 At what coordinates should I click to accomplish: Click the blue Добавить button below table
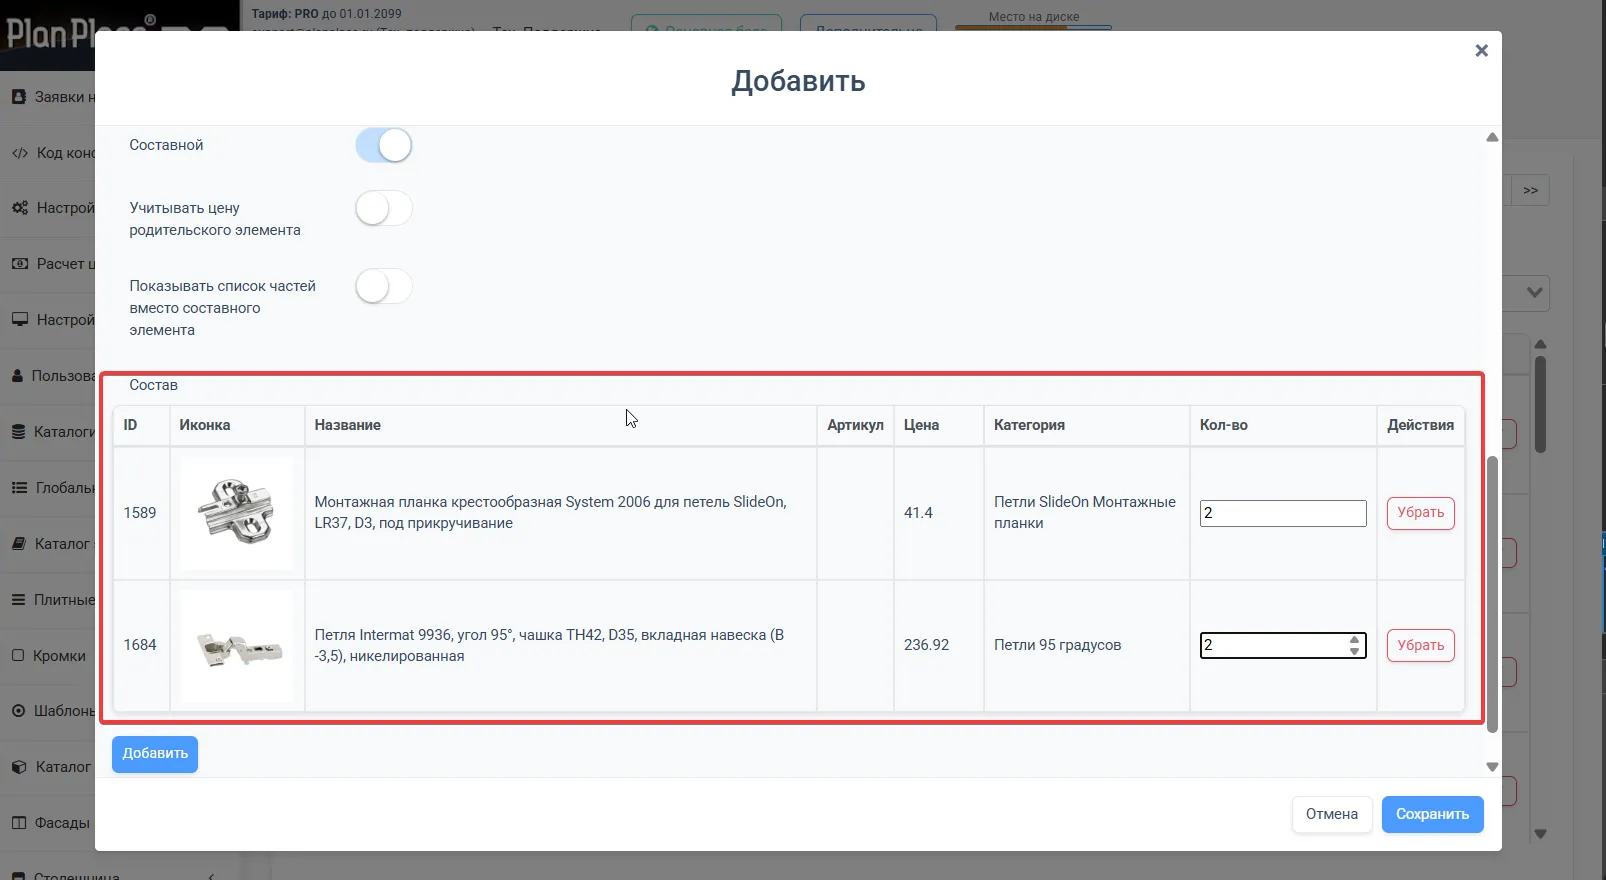(x=155, y=754)
